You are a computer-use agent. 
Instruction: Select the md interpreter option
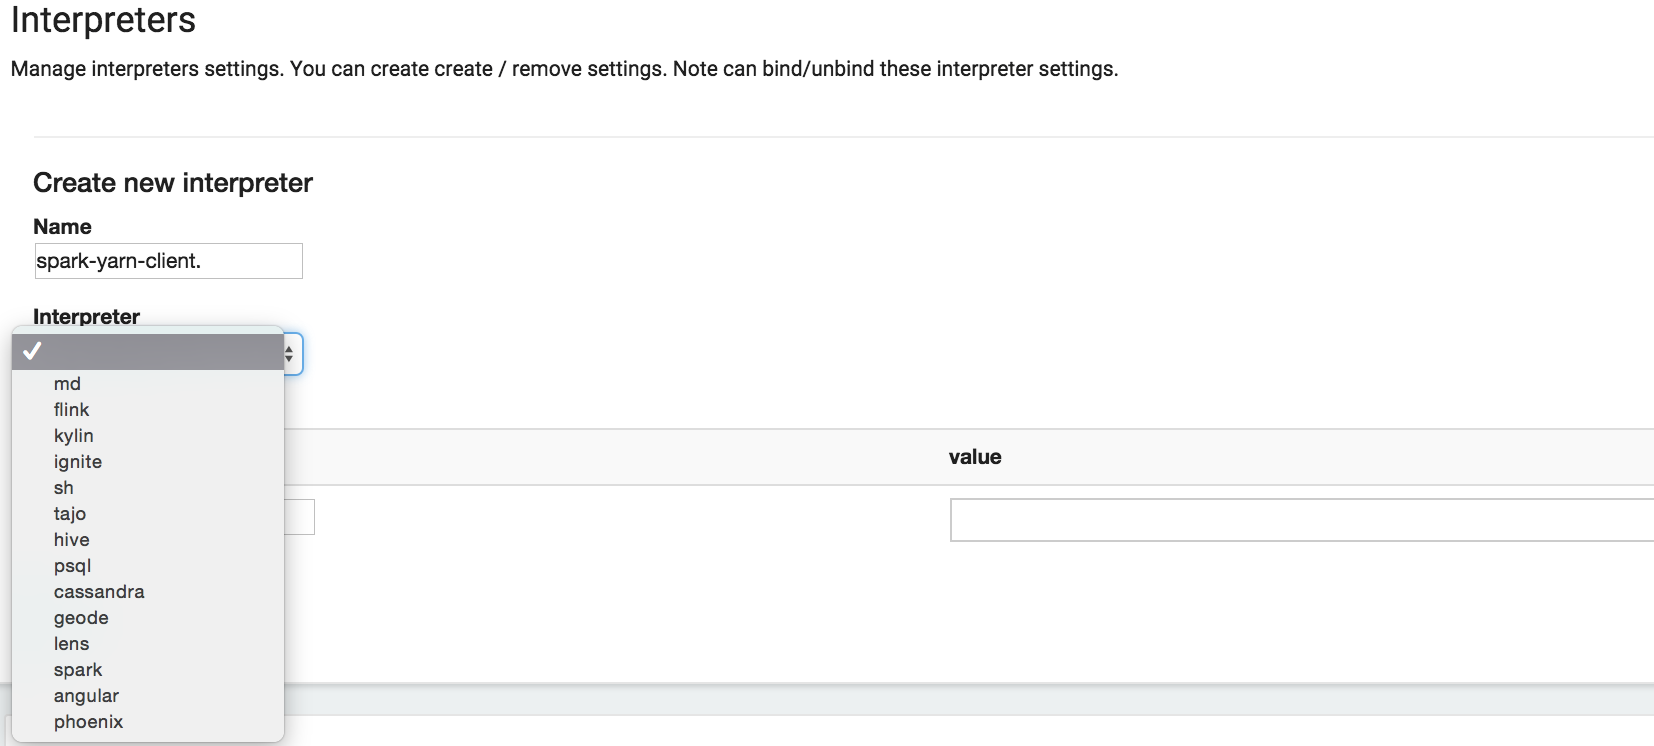[67, 383]
